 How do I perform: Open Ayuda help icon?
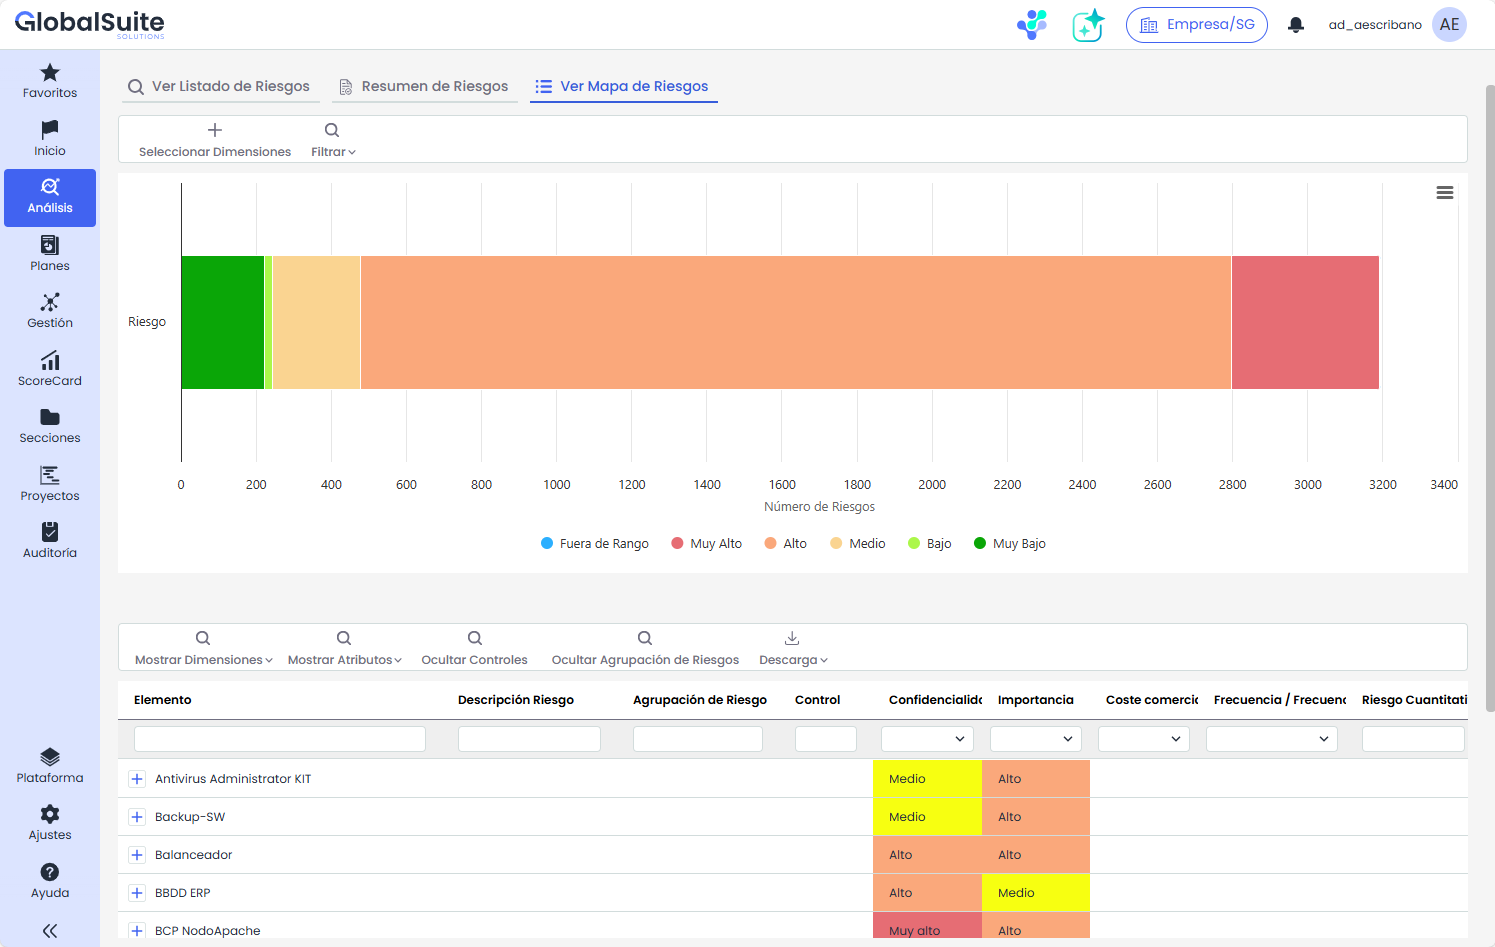(50, 872)
